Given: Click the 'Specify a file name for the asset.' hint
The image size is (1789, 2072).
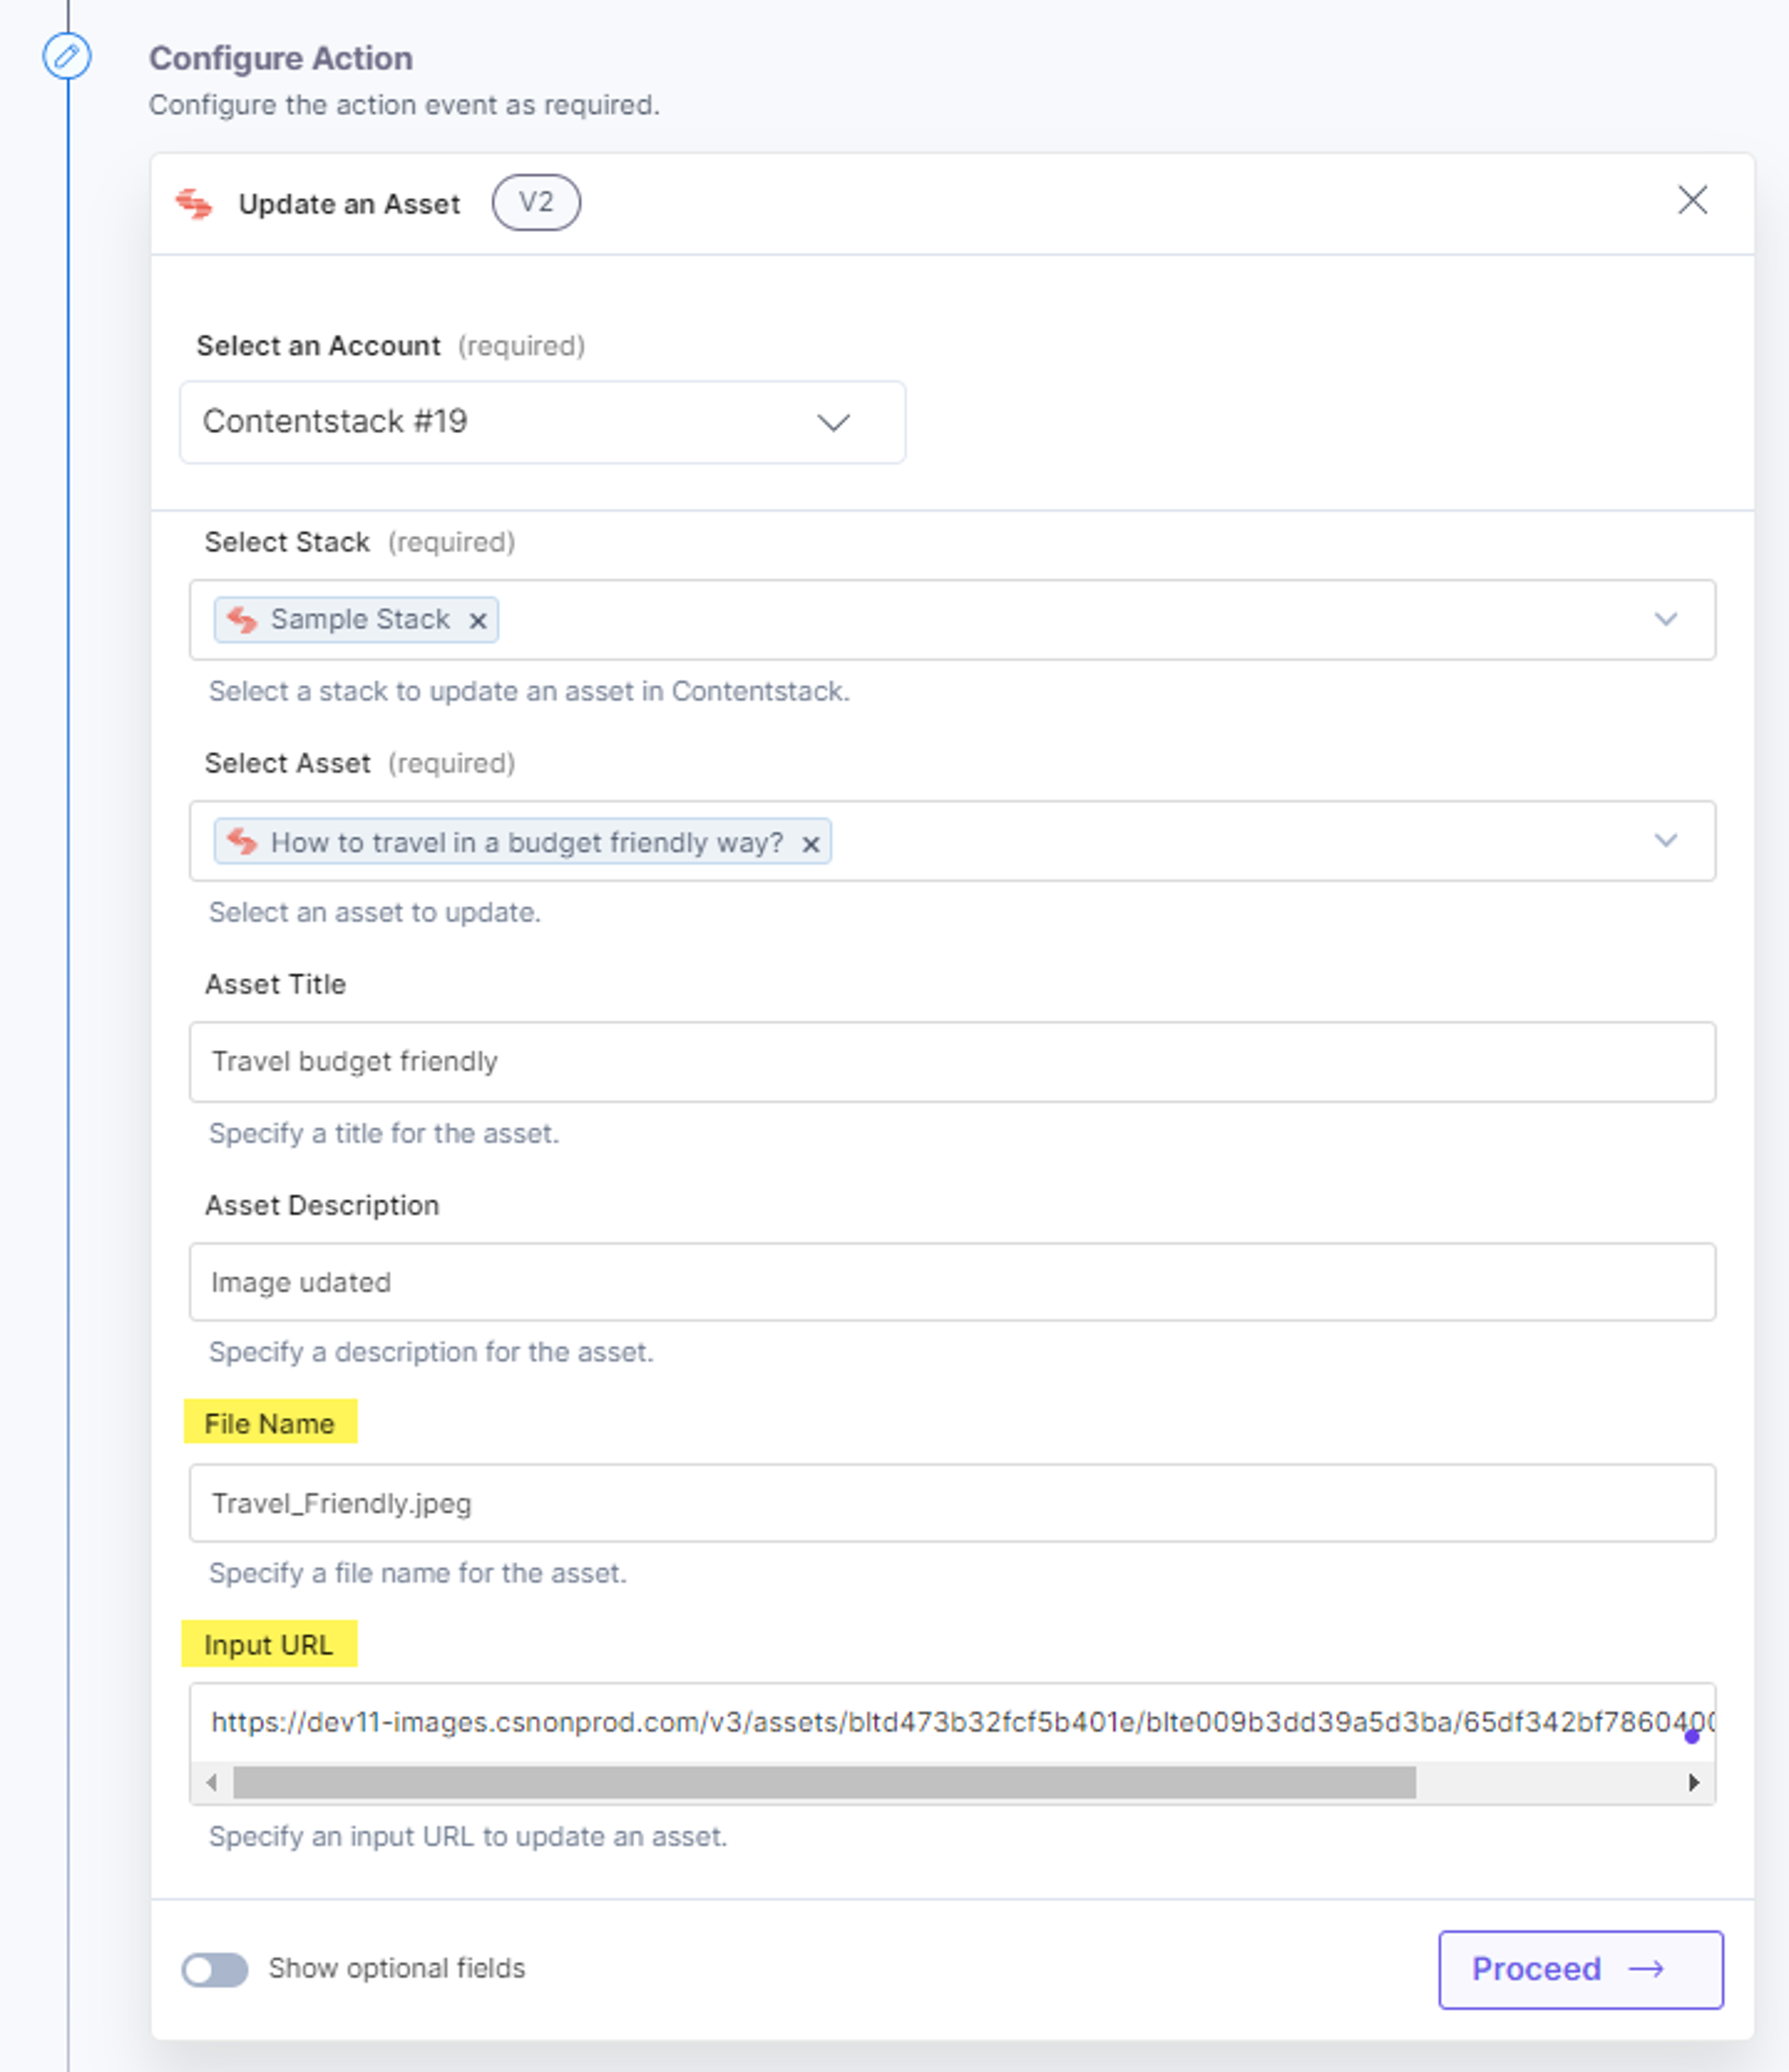Looking at the screenshot, I should 417,1573.
